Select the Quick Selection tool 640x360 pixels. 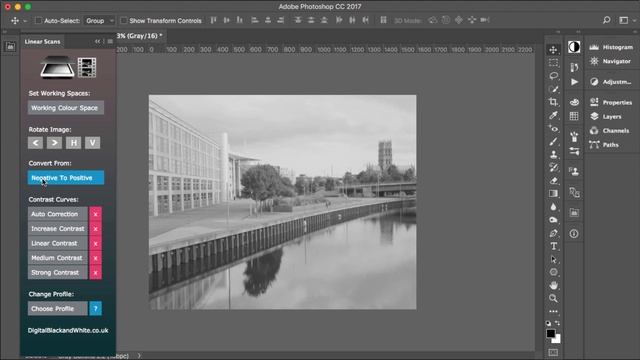553,89
